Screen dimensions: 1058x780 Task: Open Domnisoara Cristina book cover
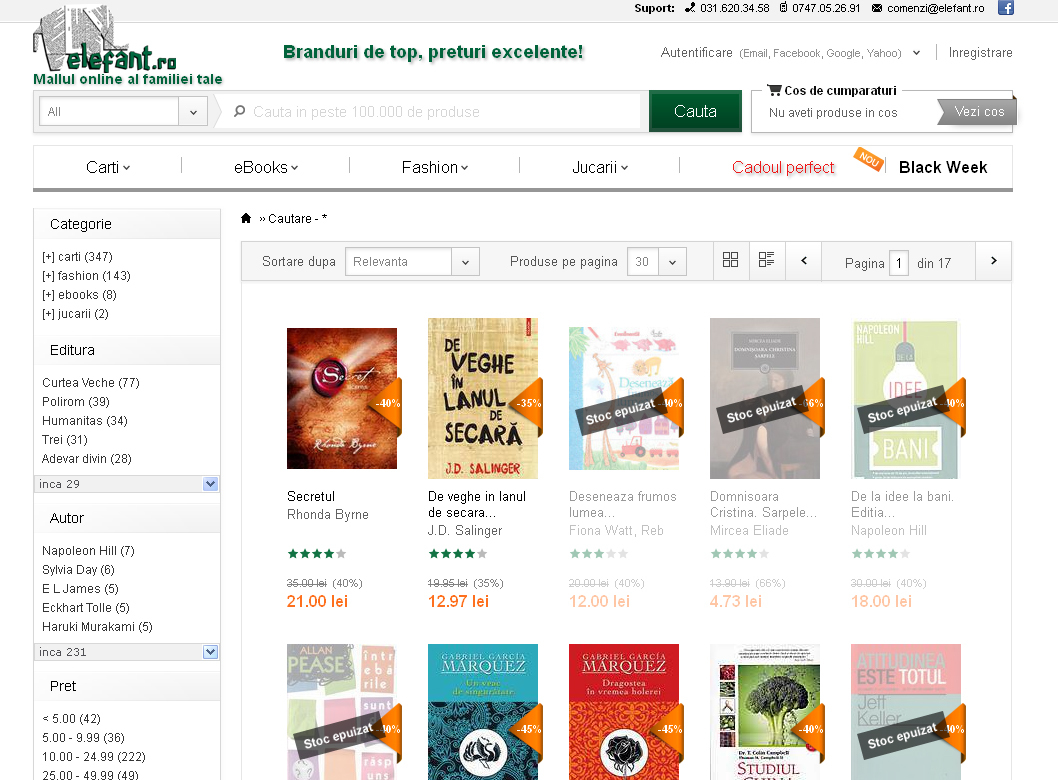coord(765,398)
